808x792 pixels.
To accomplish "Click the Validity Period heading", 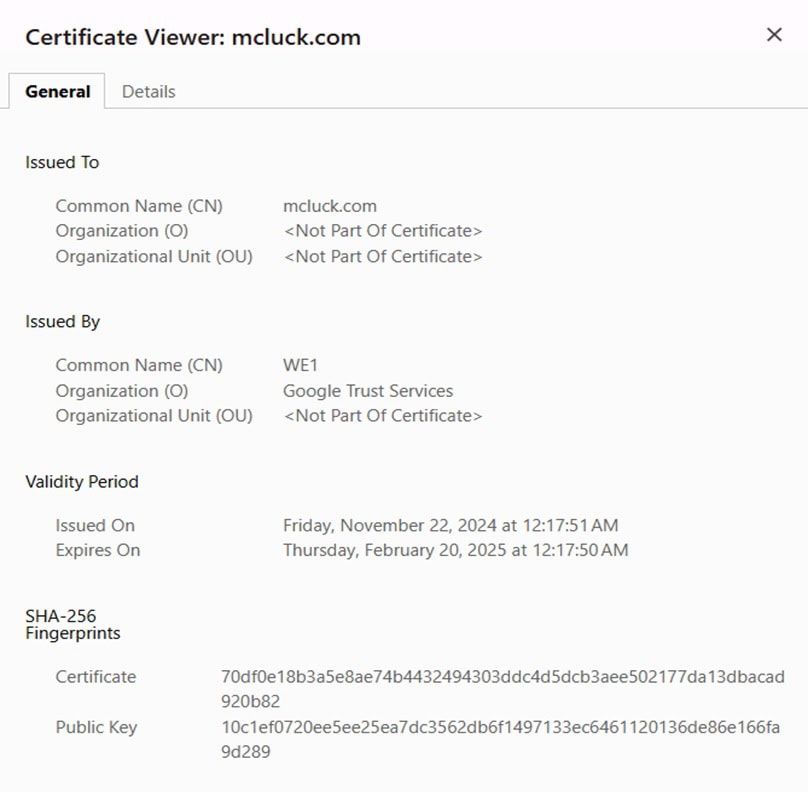I will click(82, 481).
